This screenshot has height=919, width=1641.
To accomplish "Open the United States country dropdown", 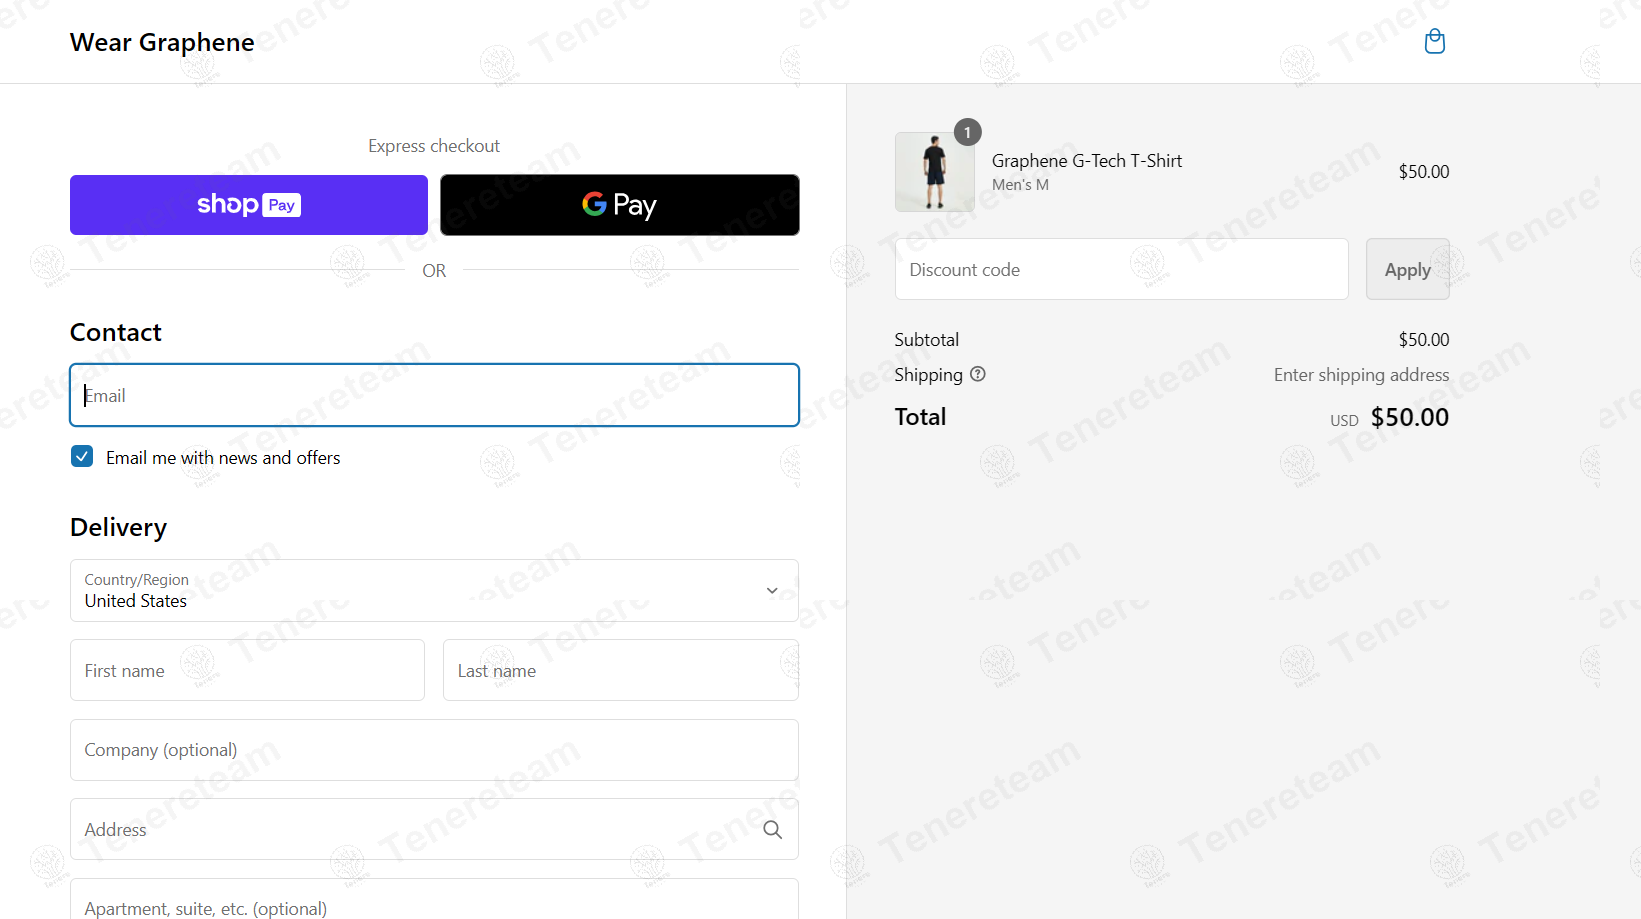I will click(x=434, y=590).
